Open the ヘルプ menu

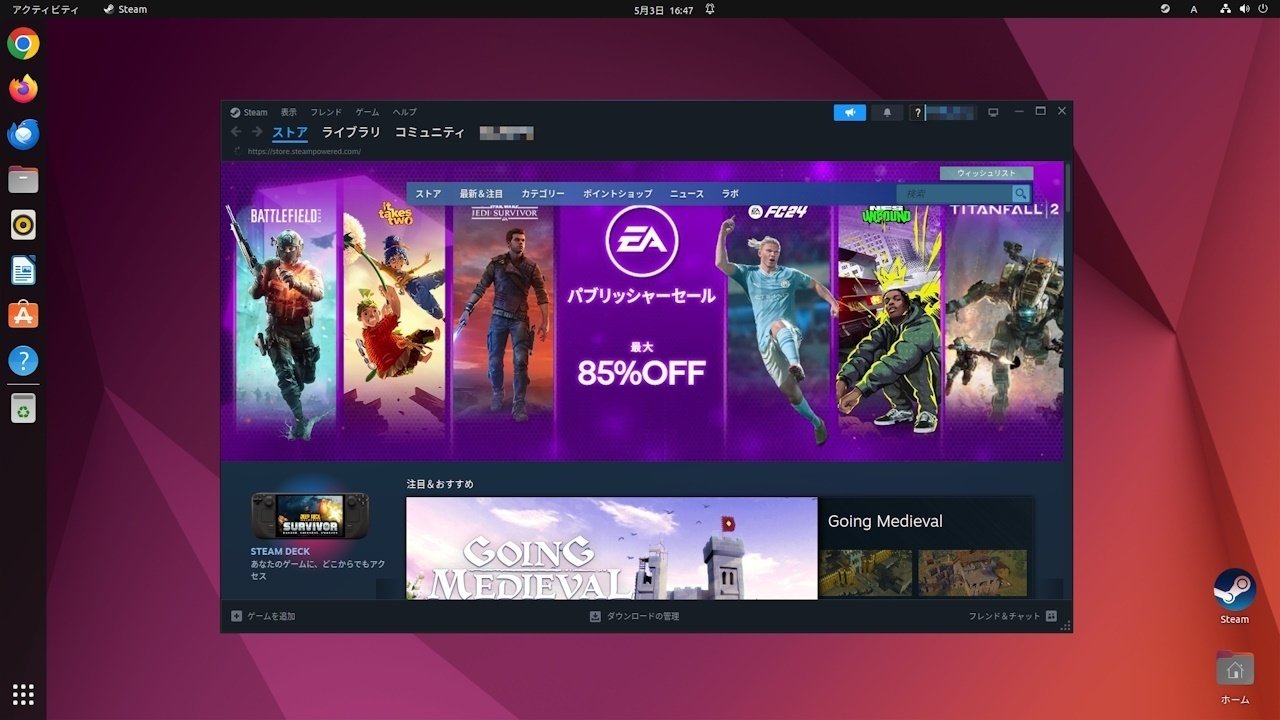pyautogui.click(x=405, y=112)
